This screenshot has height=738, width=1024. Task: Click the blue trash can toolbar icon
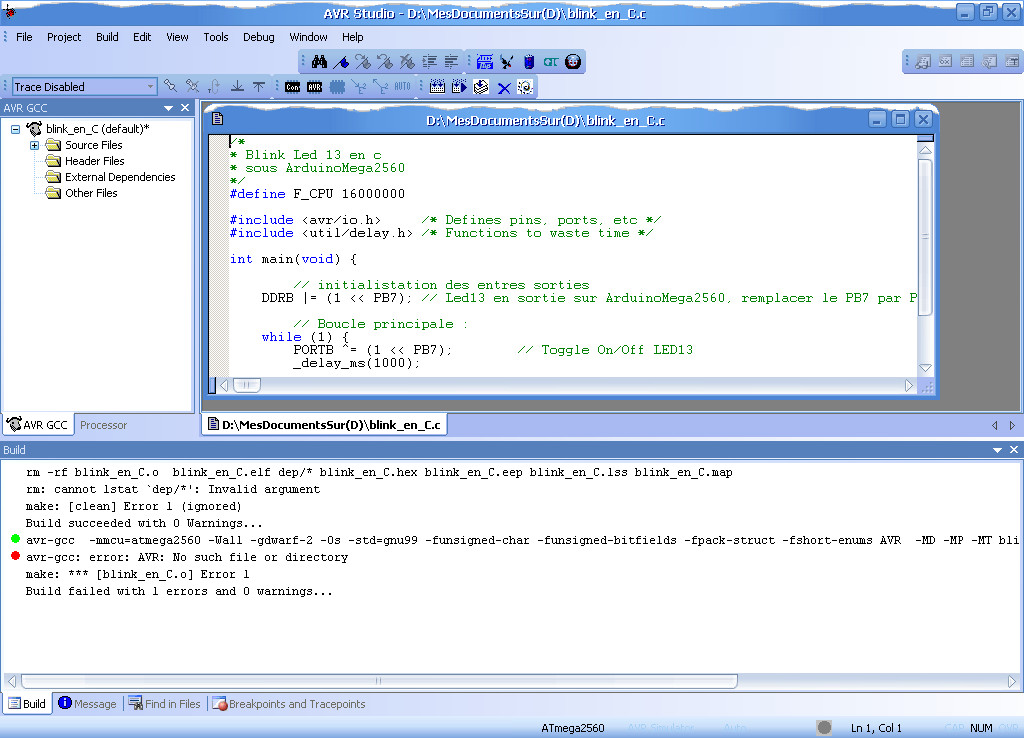point(529,62)
